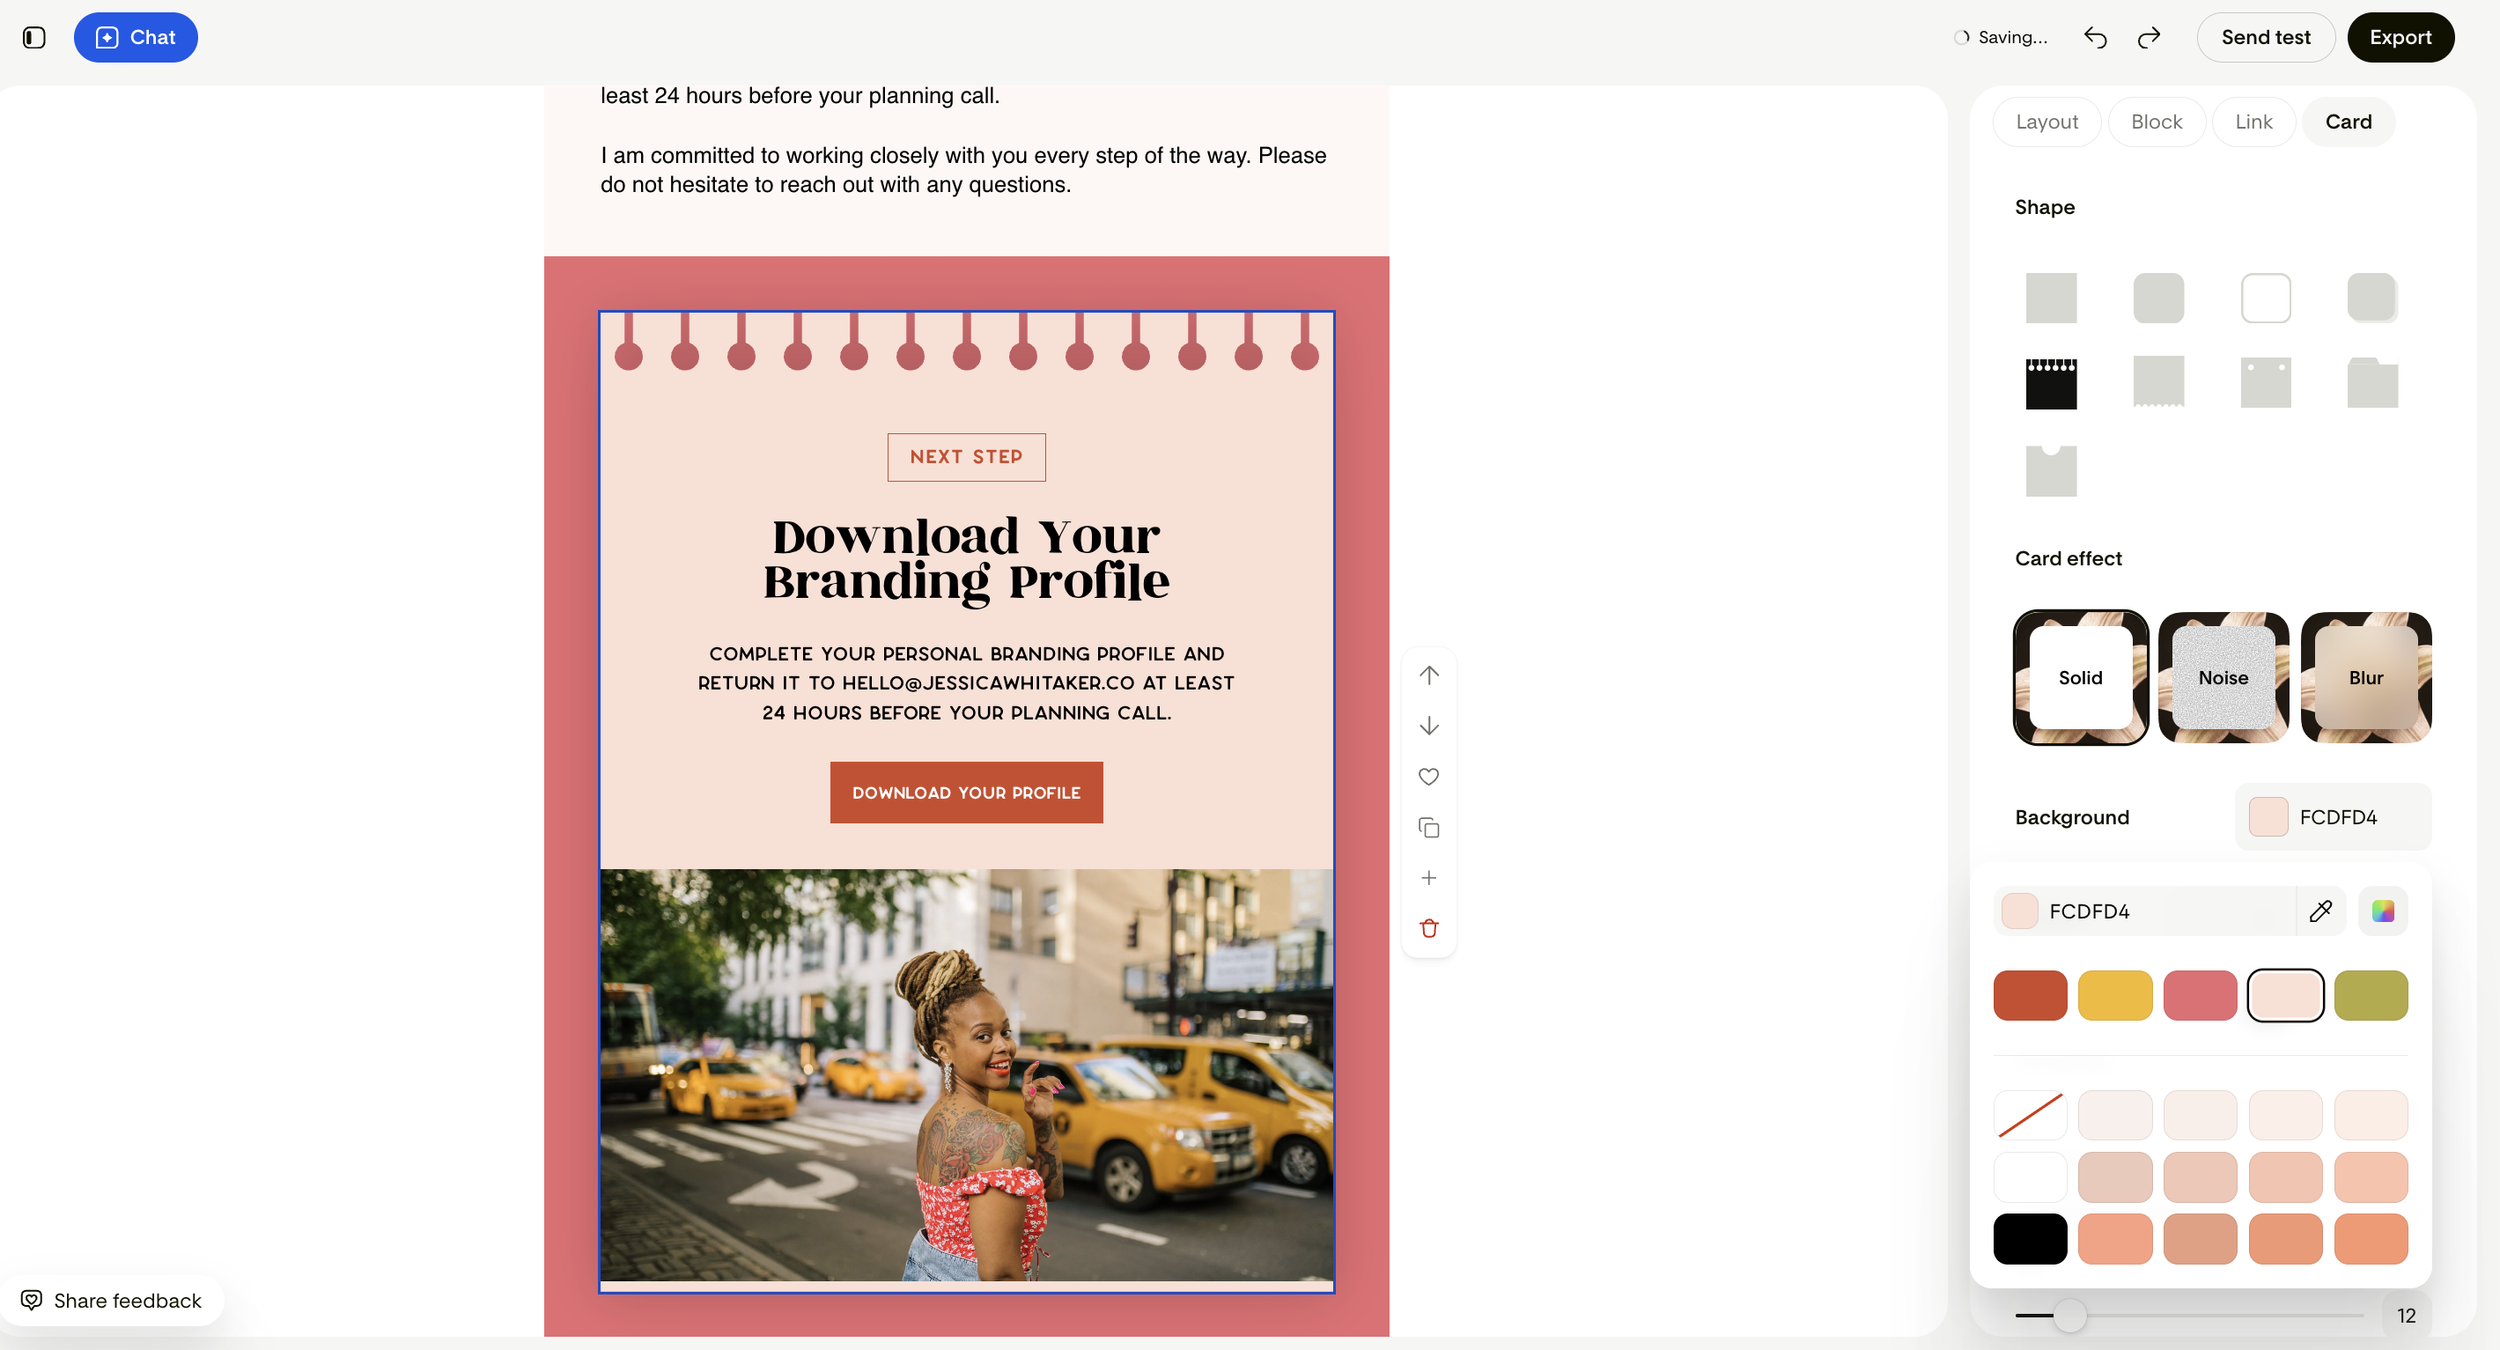Pick the rust orange brand swatch
Viewport: 2500px width, 1350px height.
coord(2030,995)
